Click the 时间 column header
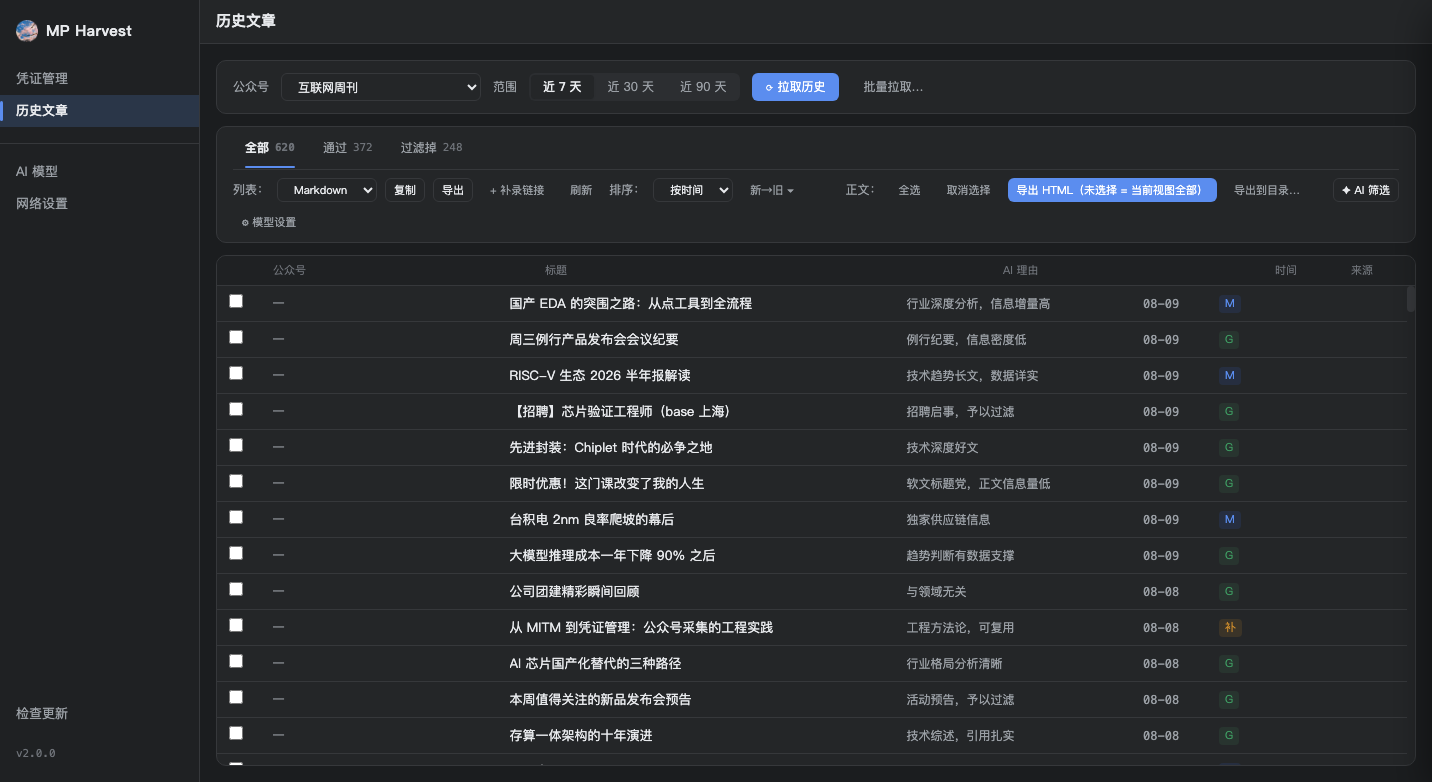Screen dimensions: 1432x782 [1286, 271]
